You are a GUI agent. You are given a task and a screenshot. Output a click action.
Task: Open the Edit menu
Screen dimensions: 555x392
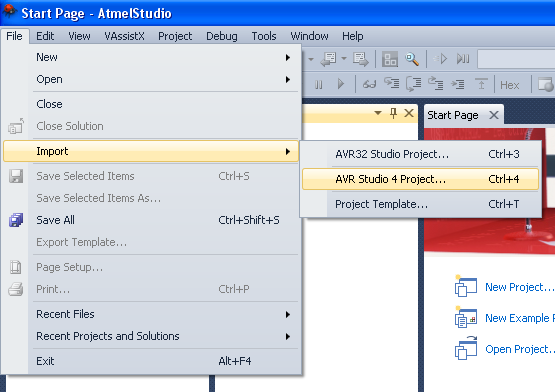coord(45,36)
